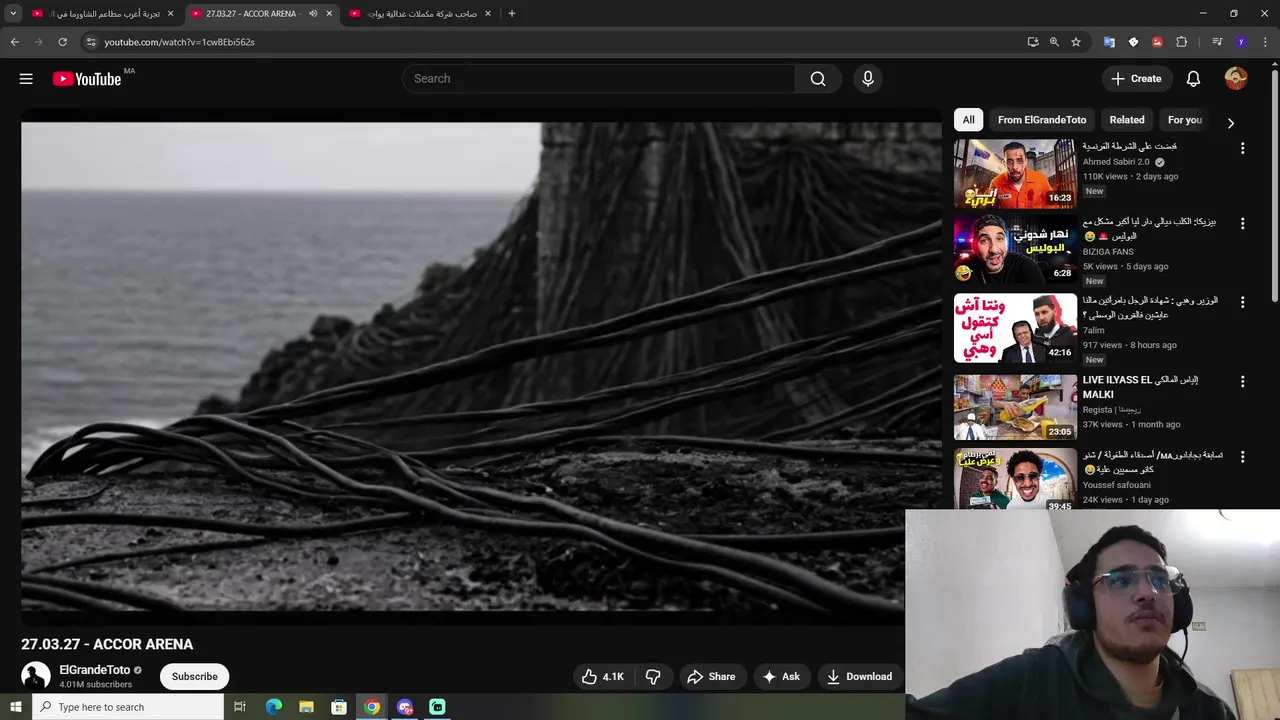This screenshot has width=1280, height=720.
Task: Open the 23:05 Ilyass El Malki thumbnail
Action: (x=1015, y=407)
